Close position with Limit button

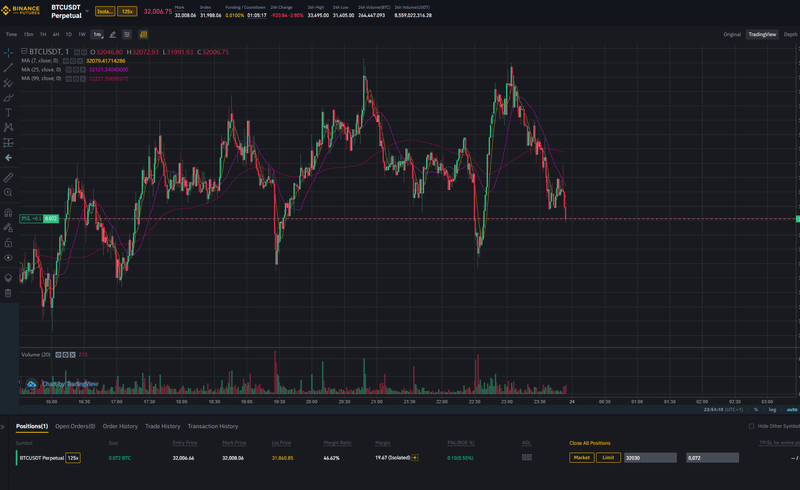(608, 458)
